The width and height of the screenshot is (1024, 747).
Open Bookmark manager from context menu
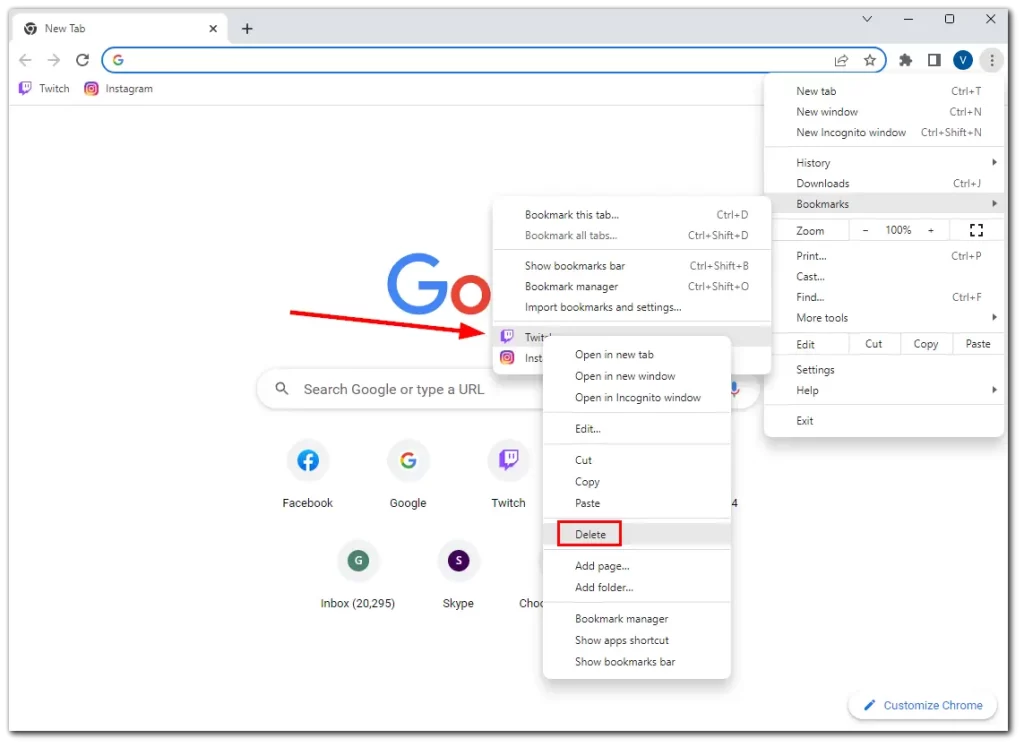tap(637, 619)
